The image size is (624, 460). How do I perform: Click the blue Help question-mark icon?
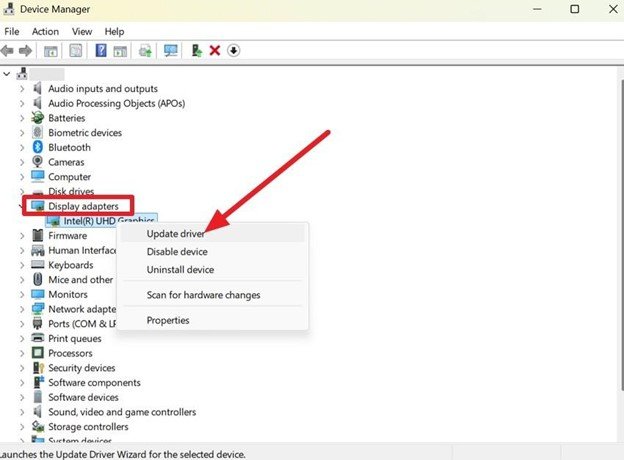point(101,51)
